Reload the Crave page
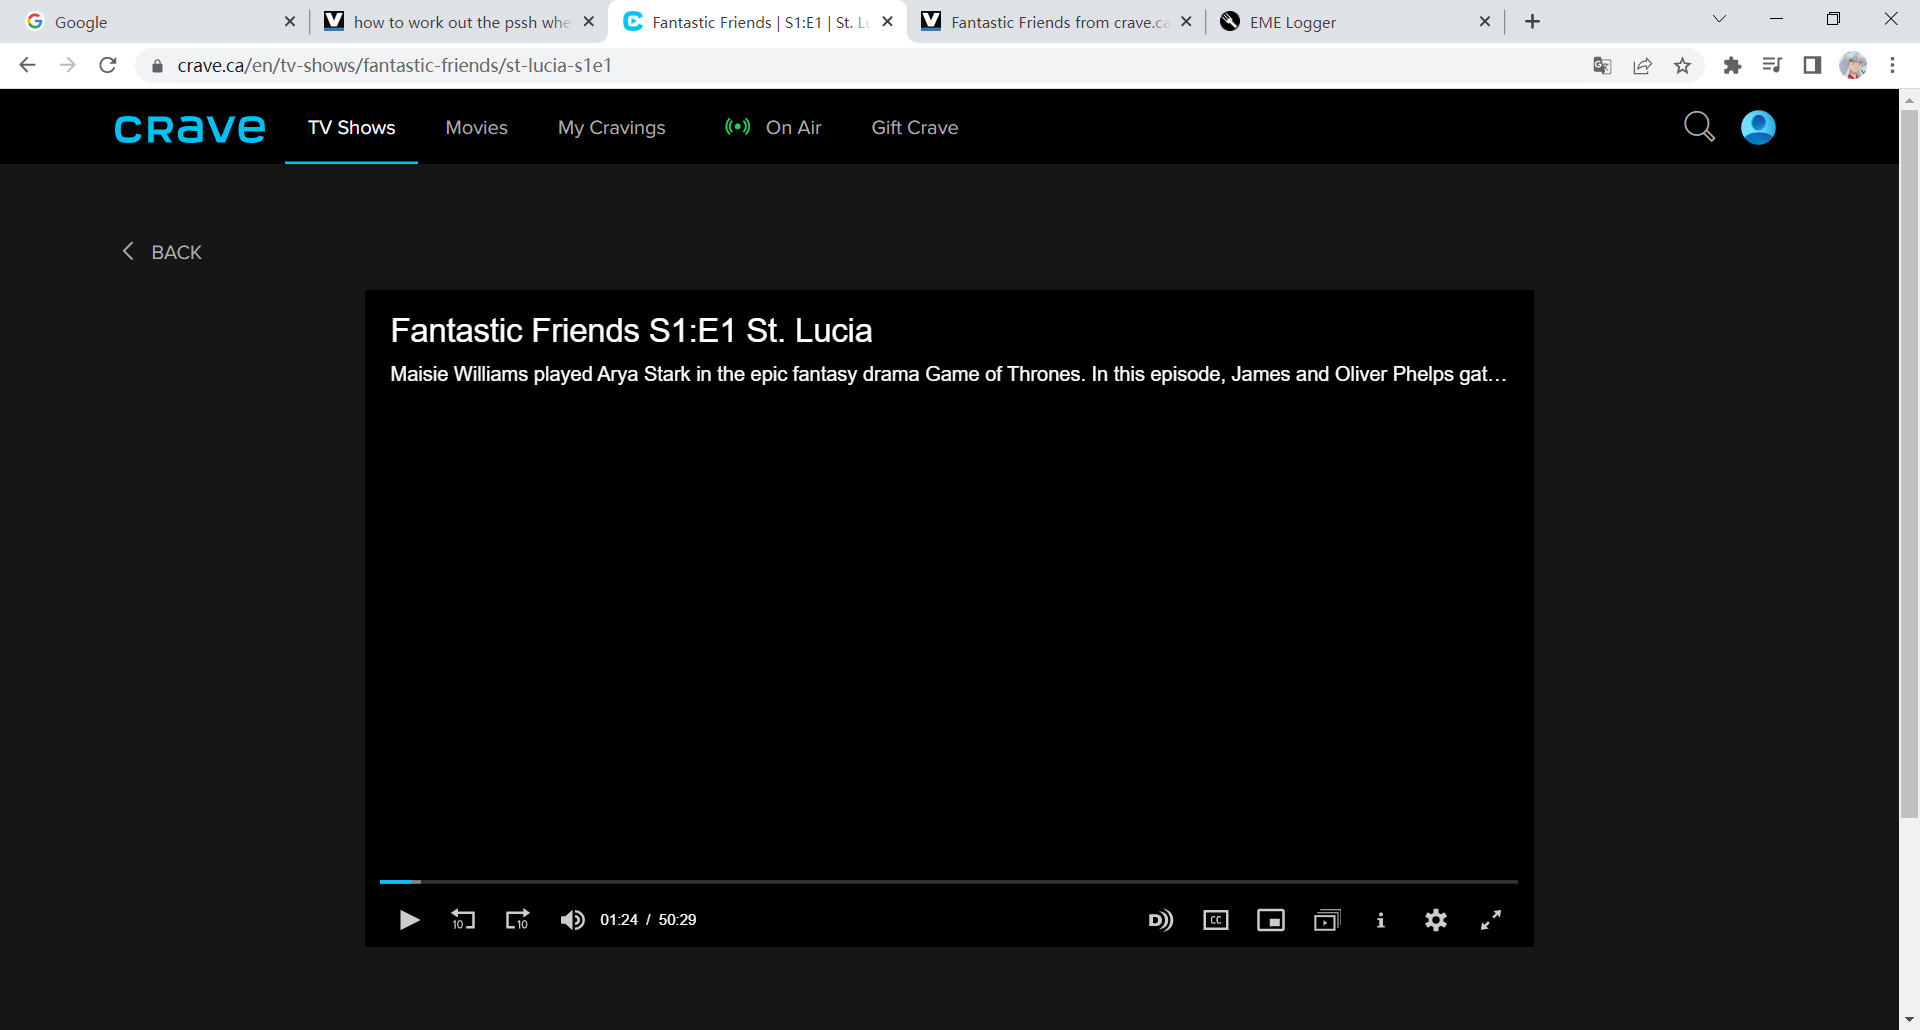 tap(108, 65)
